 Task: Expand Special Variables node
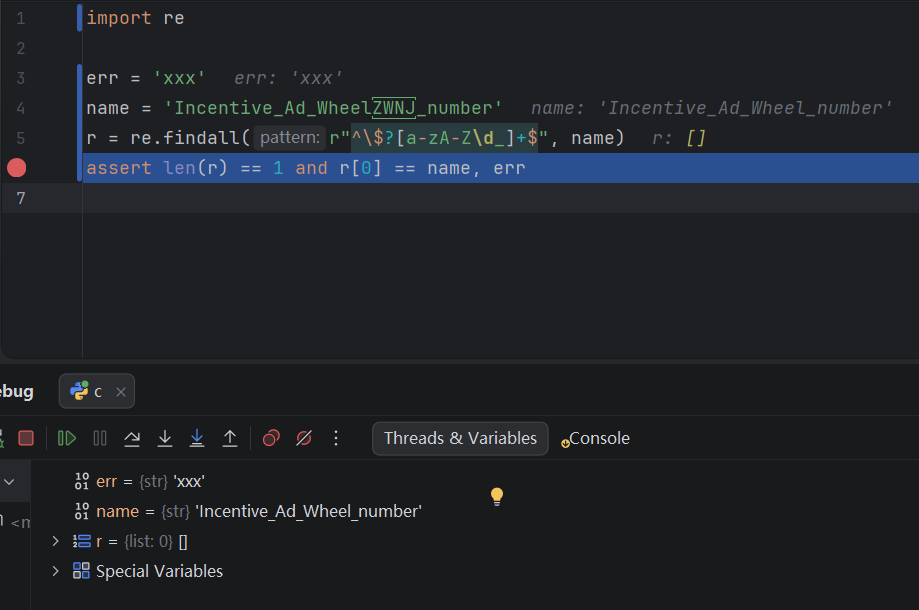(56, 571)
